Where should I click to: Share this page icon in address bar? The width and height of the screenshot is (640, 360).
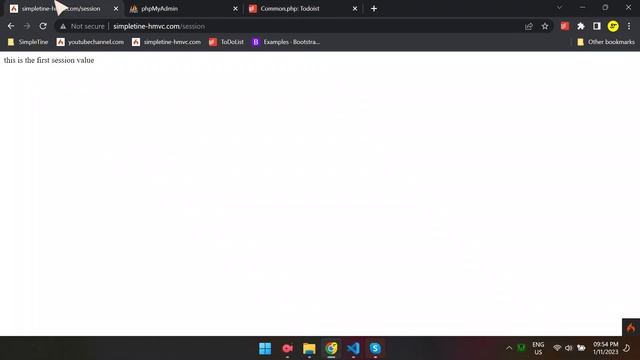(529, 26)
